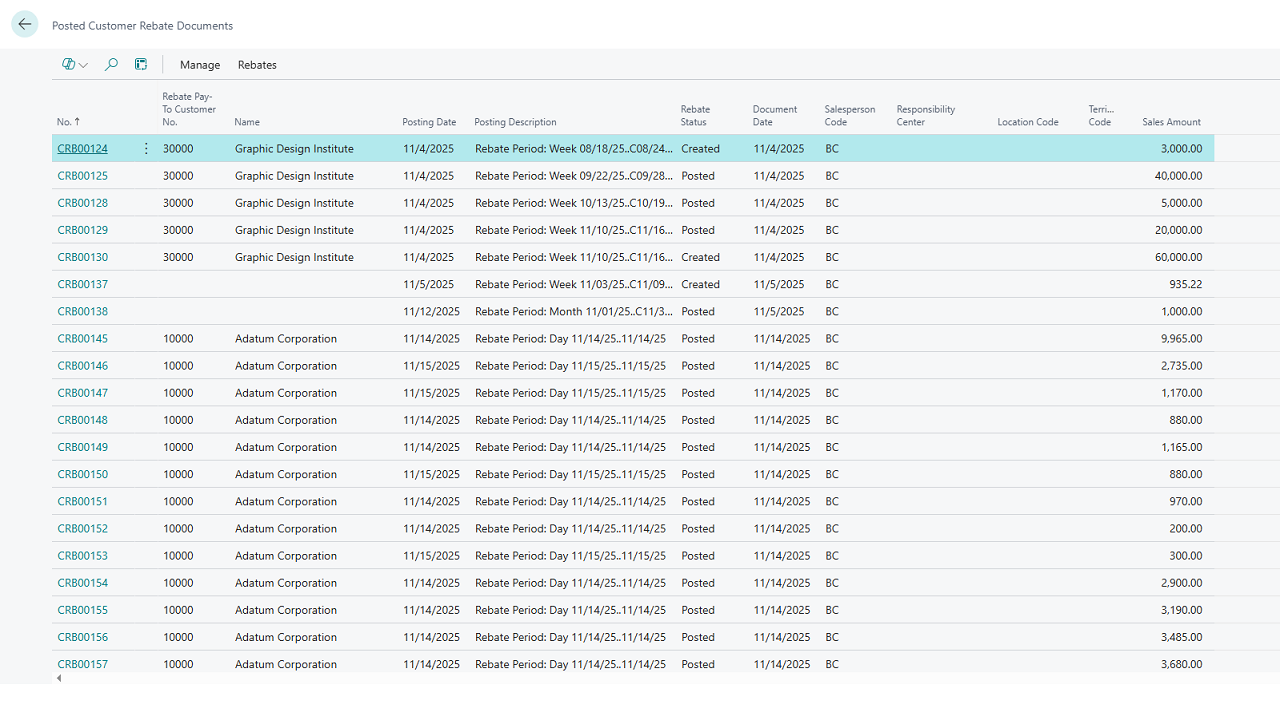Click the Posting Description column header
Screen dimensions: 1280x720
(x=515, y=122)
